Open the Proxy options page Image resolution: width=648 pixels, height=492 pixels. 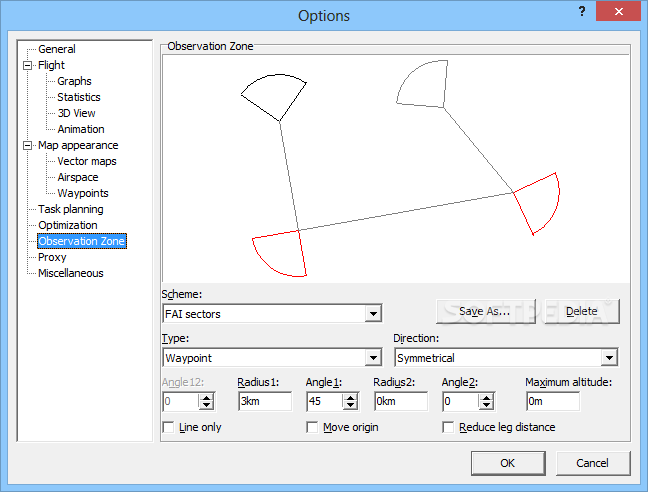[x=52, y=257]
